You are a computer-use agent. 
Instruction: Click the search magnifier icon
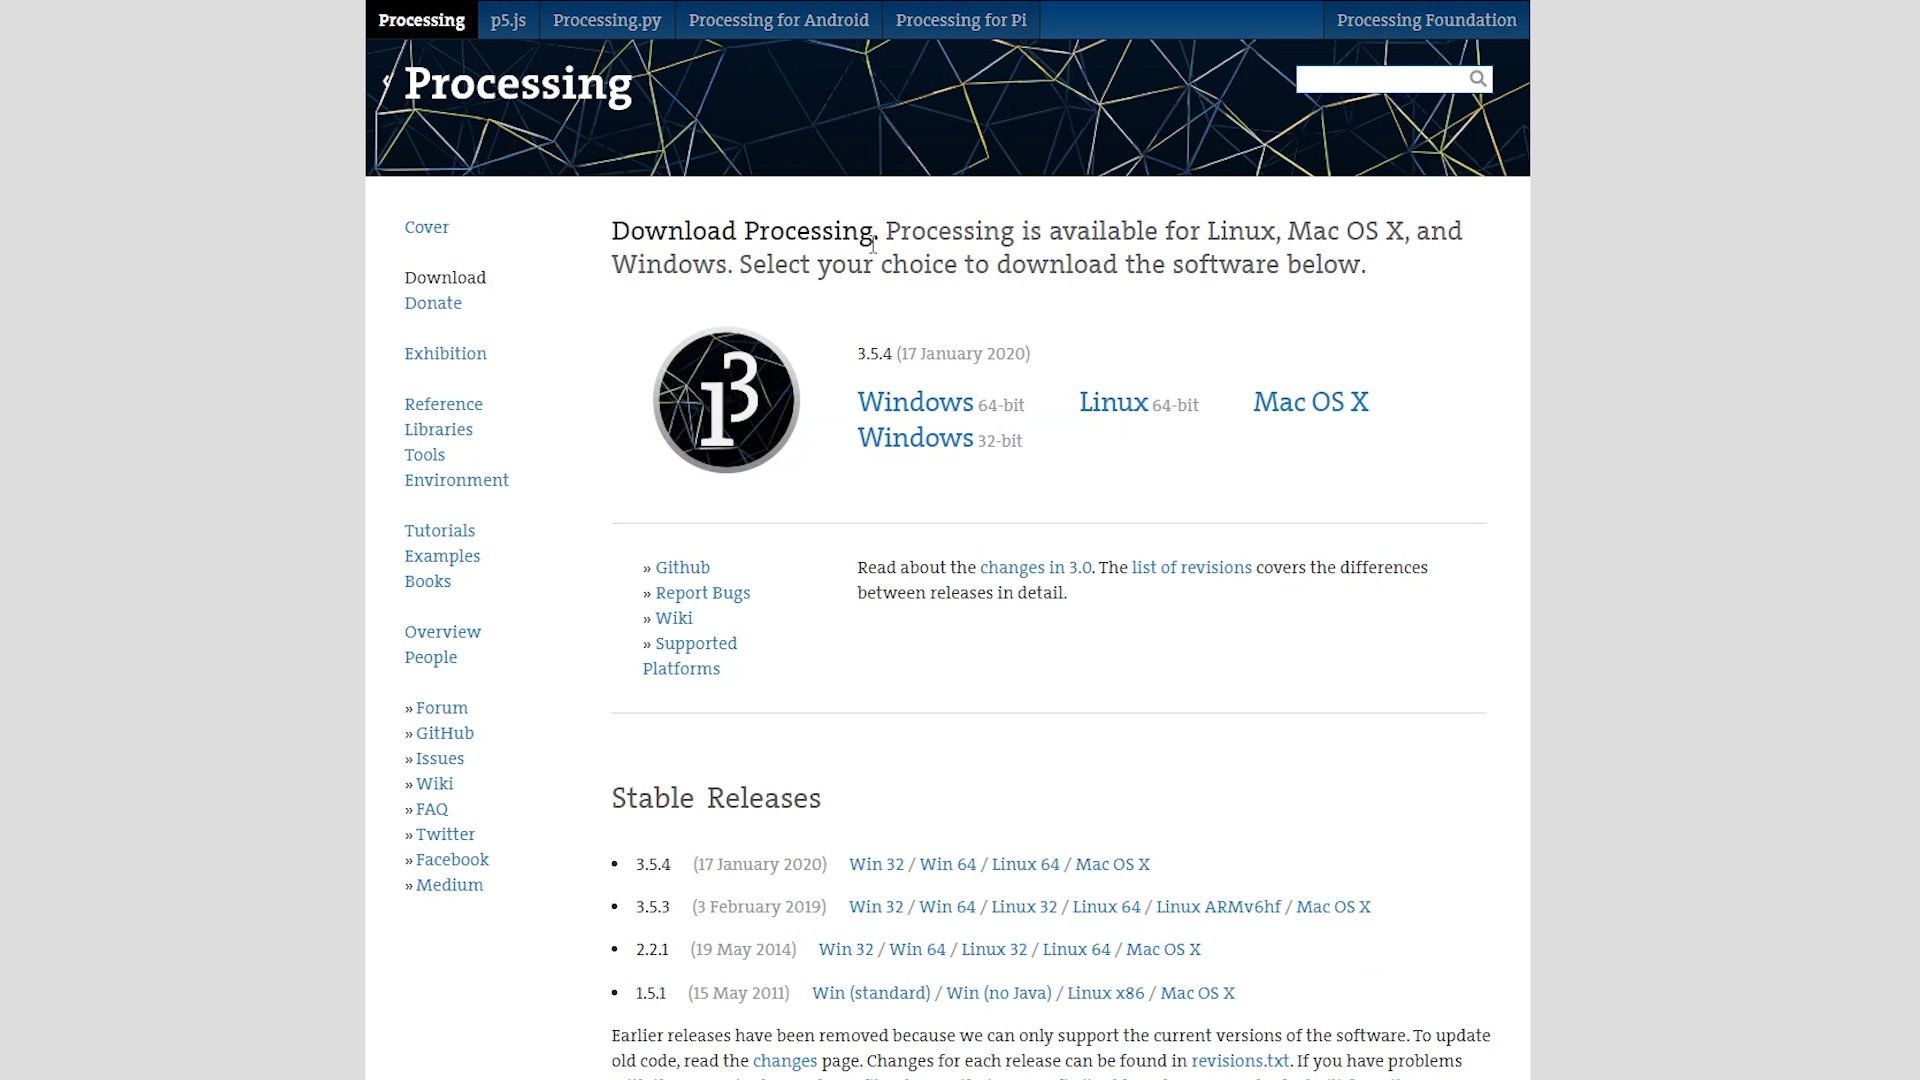pos(1477,79)
